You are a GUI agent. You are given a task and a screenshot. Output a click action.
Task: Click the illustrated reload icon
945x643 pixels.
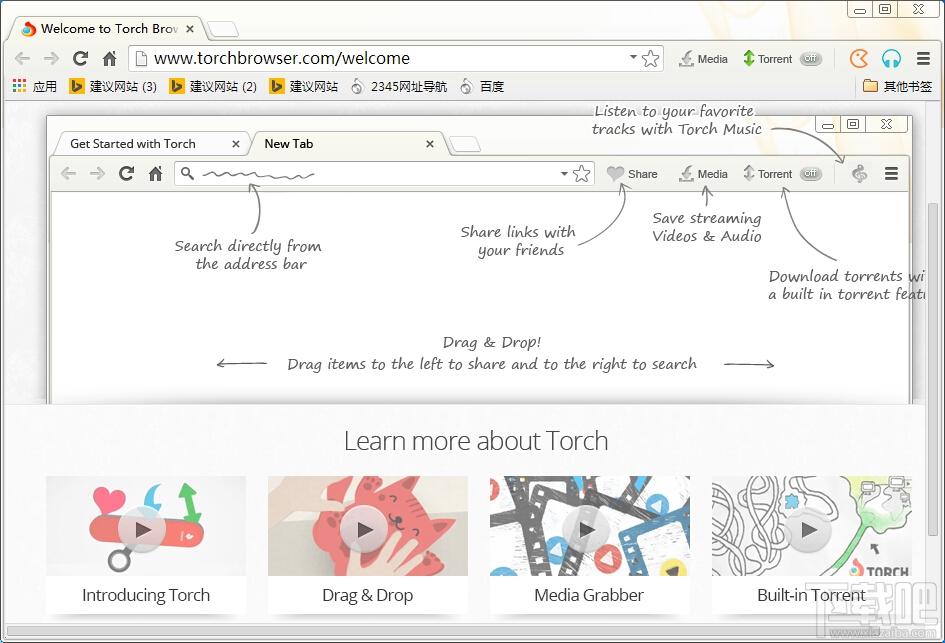(x=126, y=174)
